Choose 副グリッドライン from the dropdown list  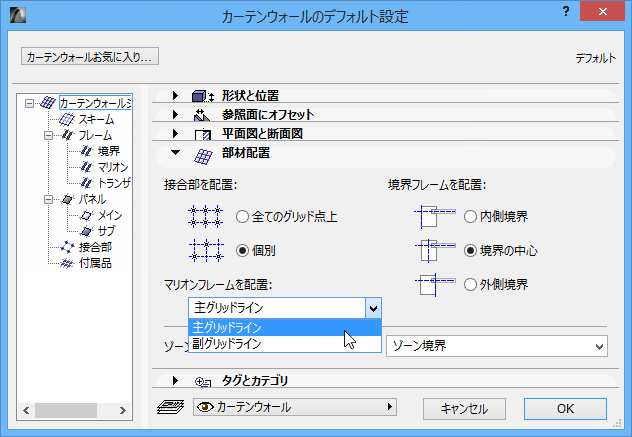pos(285,344)
